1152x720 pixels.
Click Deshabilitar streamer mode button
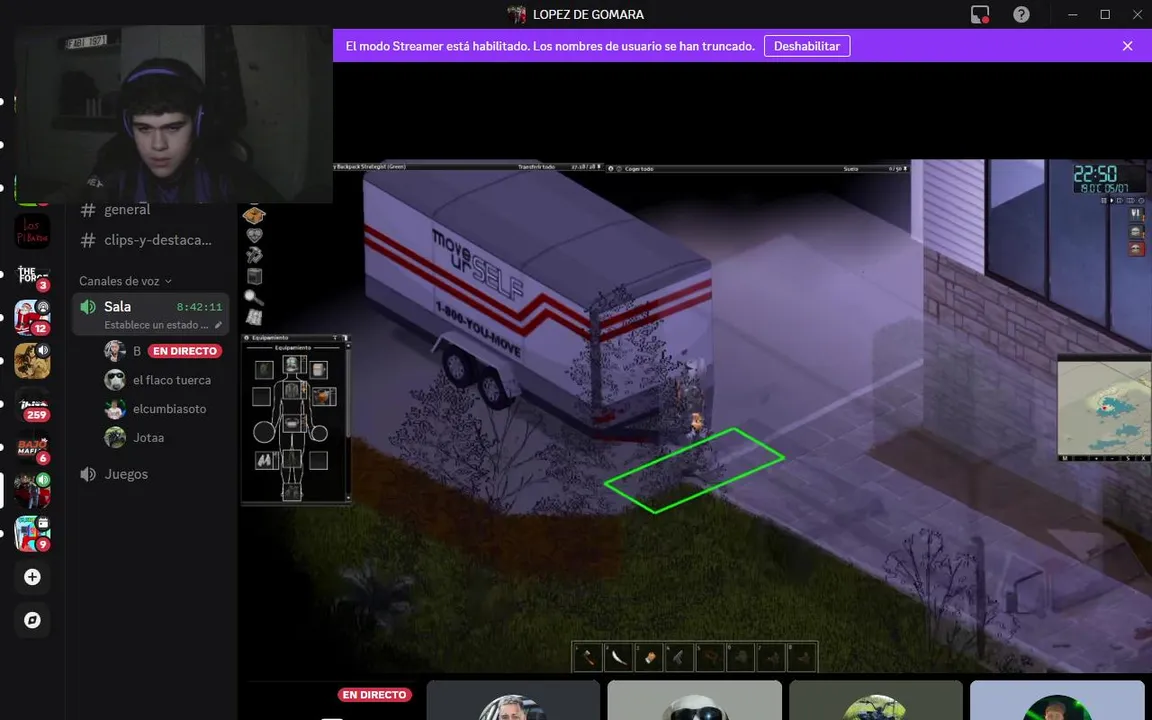807,46
